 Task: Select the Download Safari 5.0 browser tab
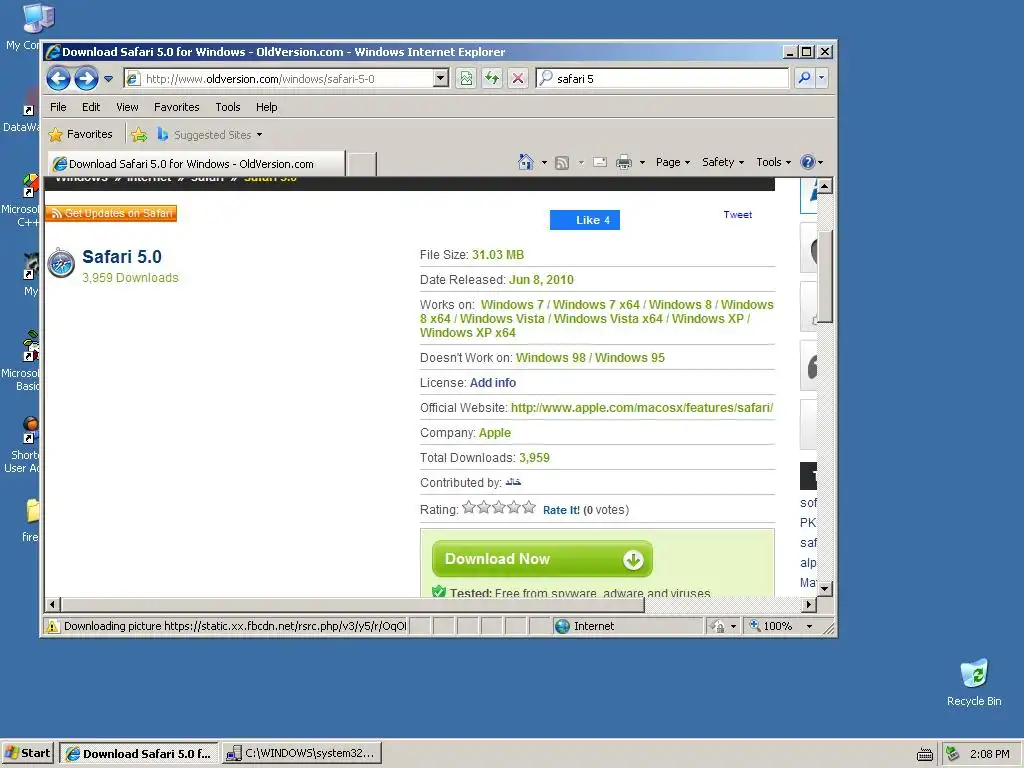(x=196, y=164)
